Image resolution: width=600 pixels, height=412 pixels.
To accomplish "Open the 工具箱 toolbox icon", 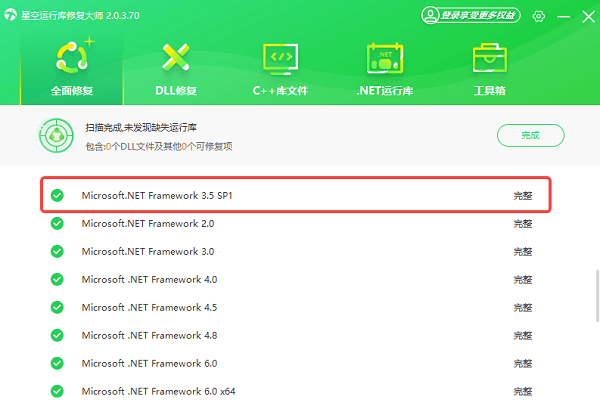I will [x=488, y=58].
